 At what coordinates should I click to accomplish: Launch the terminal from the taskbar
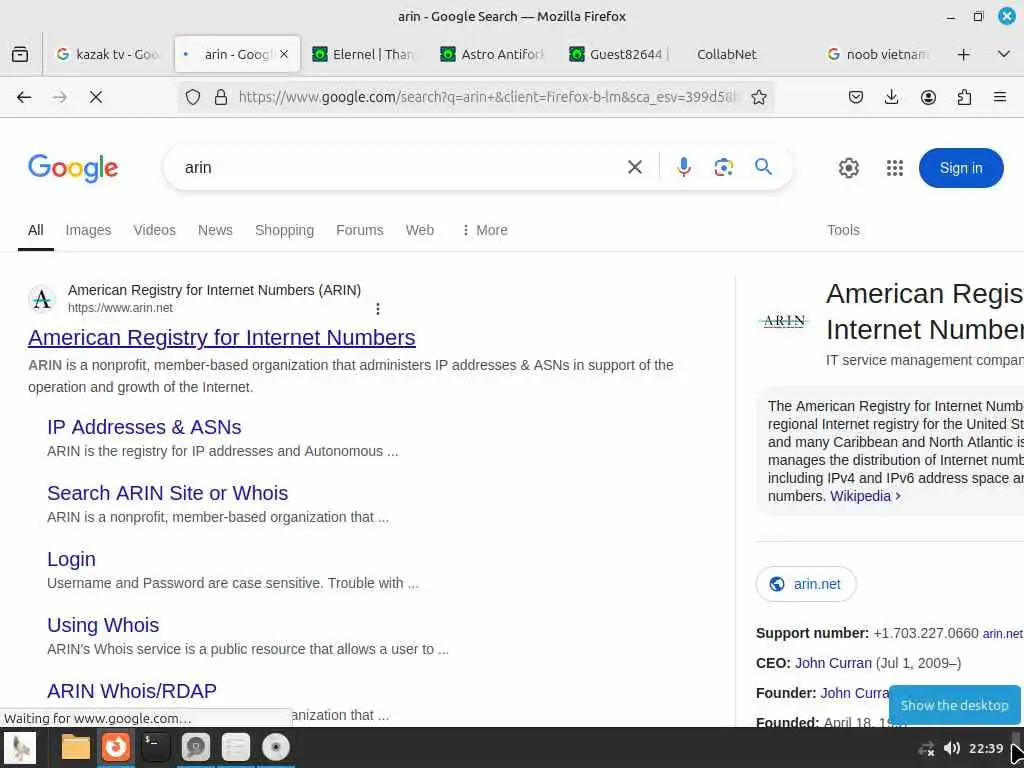pyautogui.click(x=155, y=747)
